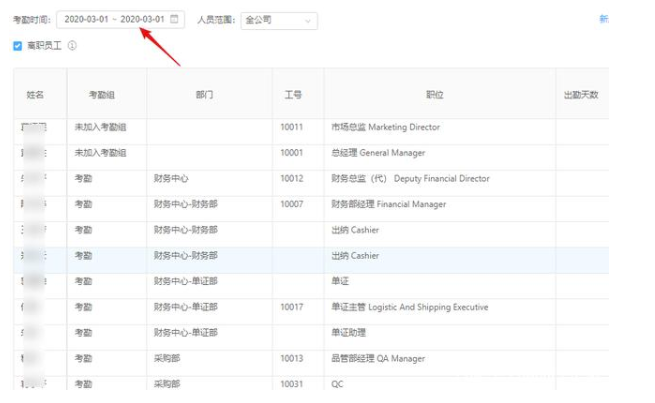The width and height of the screenshot is (655, 403).
Task: Click the 考勤时间 date range input
Action: point(120,19)
